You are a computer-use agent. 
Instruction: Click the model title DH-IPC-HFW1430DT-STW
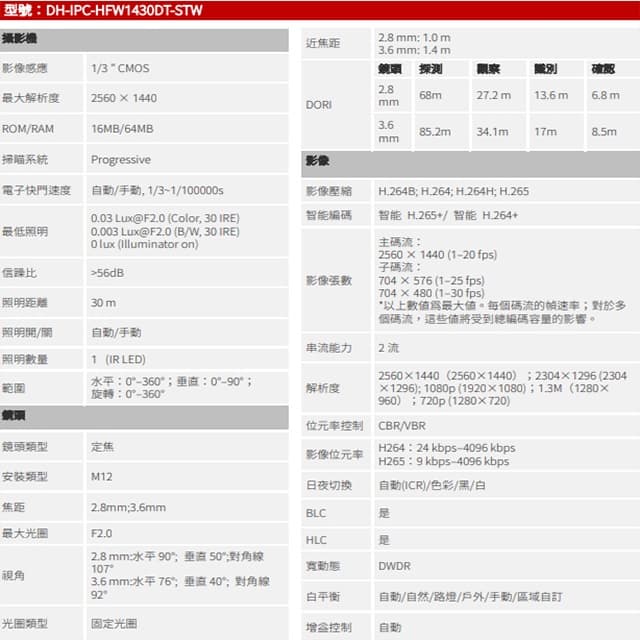124,10
